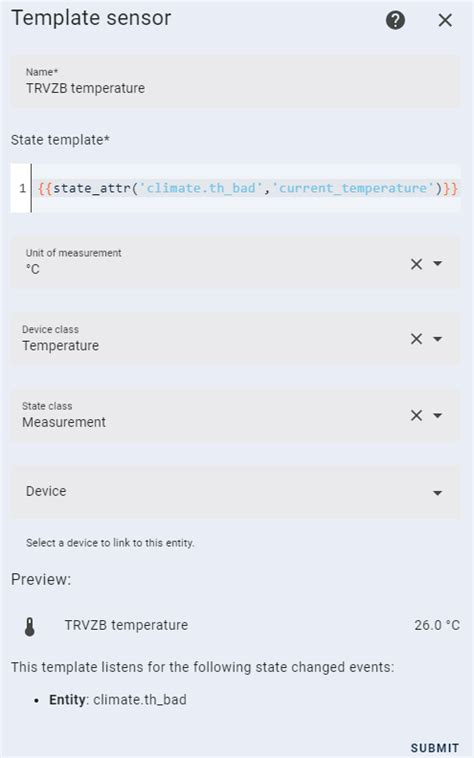474x758 pixels.
Task: Clear the Unit of measurement value
Action: (x=417, y=264)
